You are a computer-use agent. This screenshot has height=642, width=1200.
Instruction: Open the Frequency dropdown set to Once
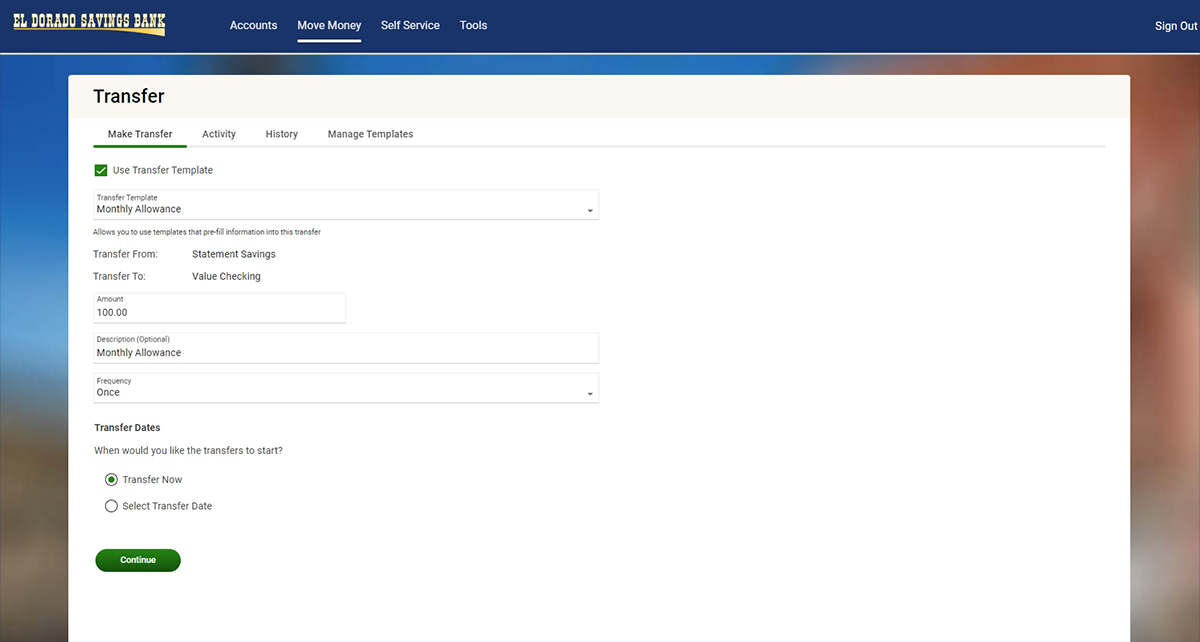tap(340, 392)
